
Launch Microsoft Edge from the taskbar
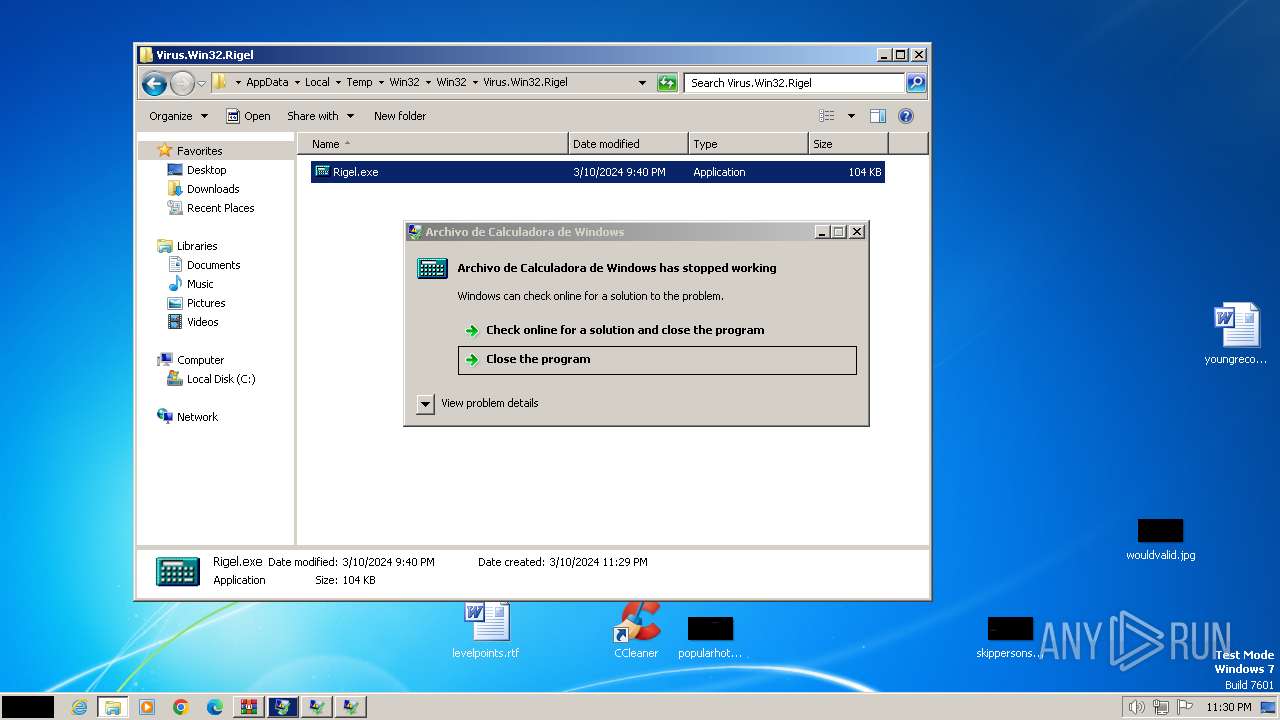[x=215, y=707]
